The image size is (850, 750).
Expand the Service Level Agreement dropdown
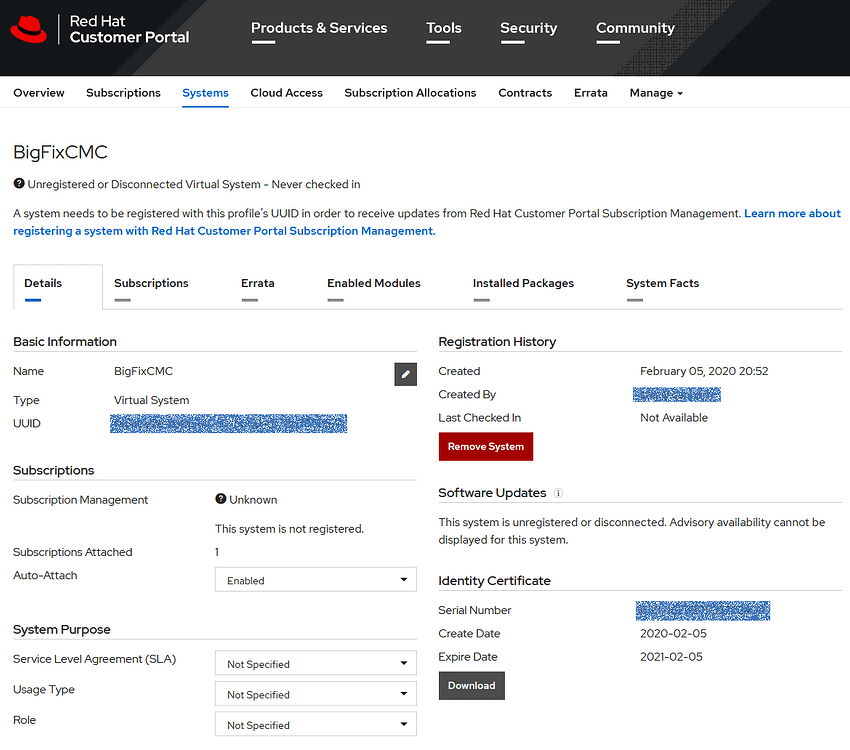[315, 662]
